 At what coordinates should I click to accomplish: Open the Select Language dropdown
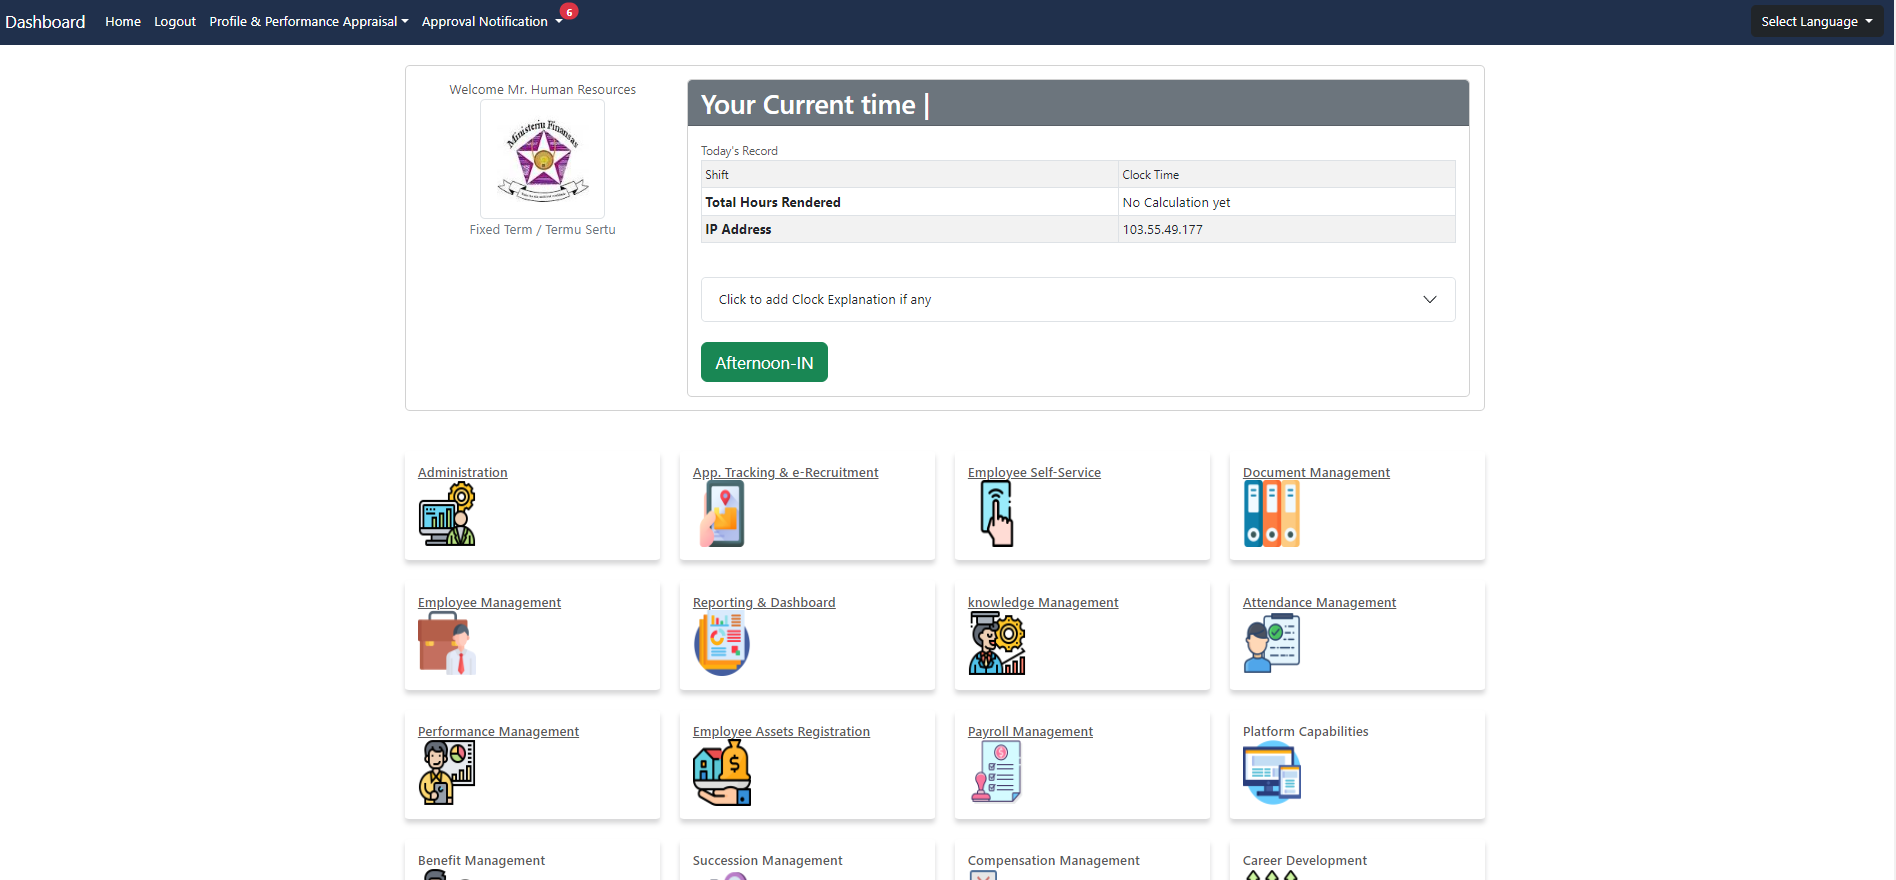click(1817, 21)
